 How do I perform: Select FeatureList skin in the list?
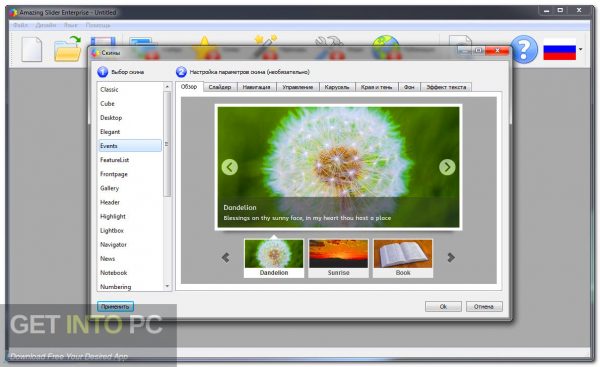pos(130,160)
